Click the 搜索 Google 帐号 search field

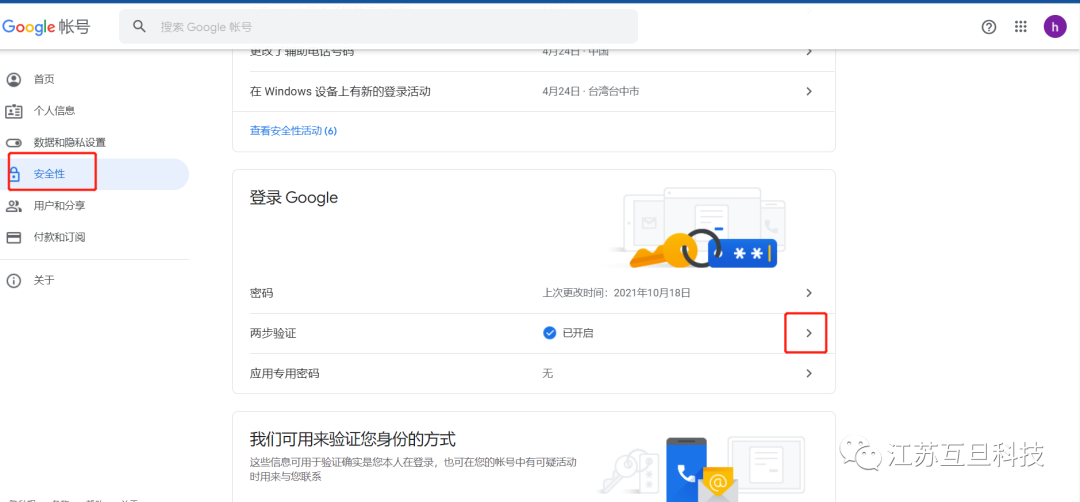(x=390, y=27)
